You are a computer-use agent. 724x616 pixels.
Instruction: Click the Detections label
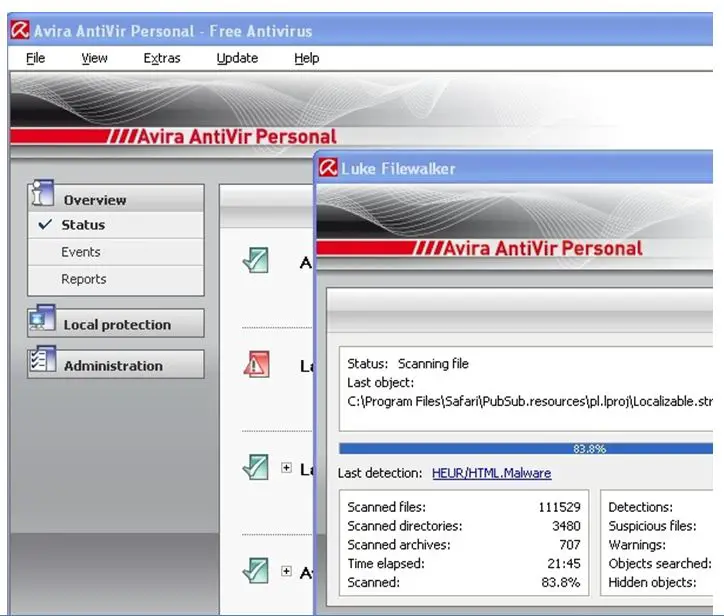click(x=640, y=507)
